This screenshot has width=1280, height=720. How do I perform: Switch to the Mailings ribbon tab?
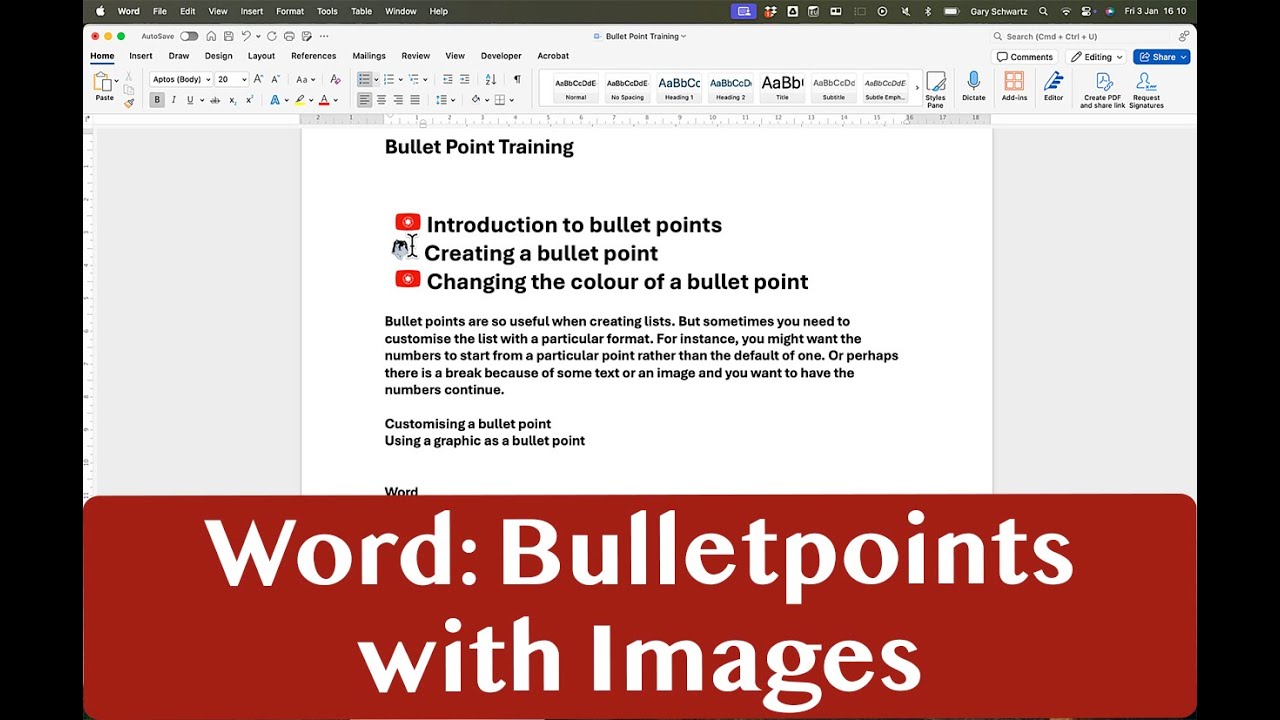[x=368, y=56]
